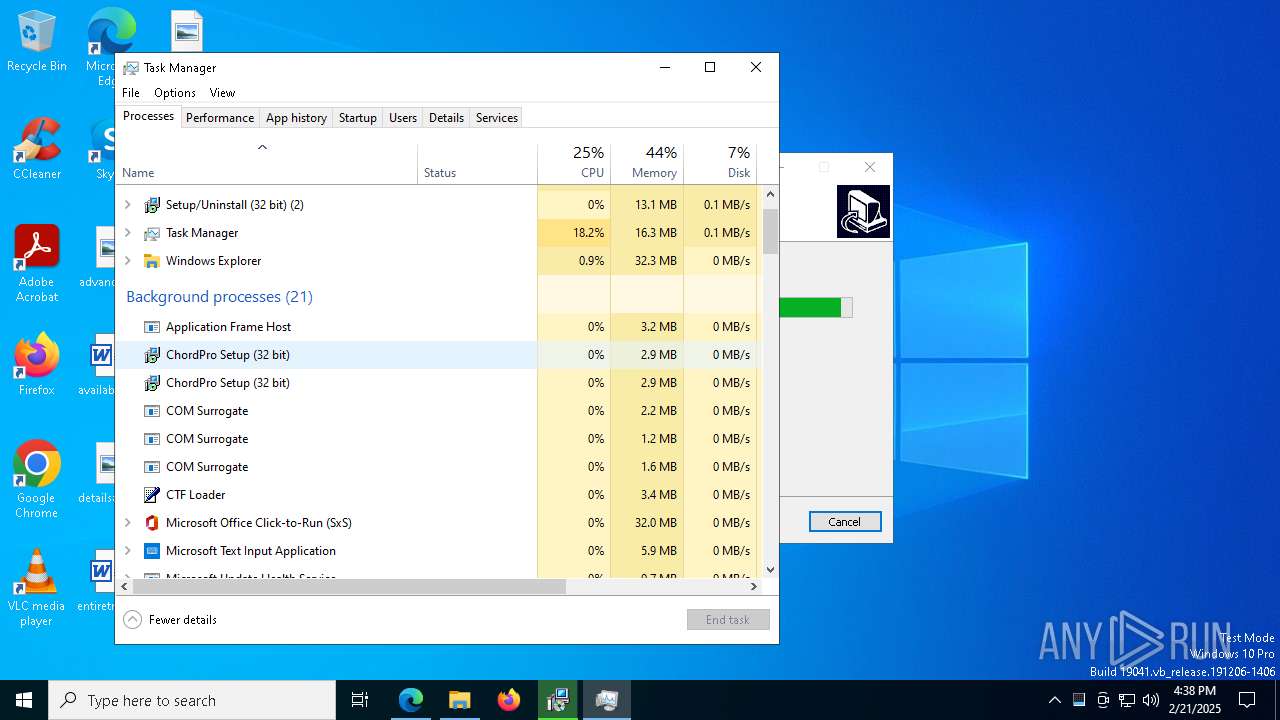Expand the Setup/Uninstall (32 bit) process group
This screenshot has width=1280, height=720.
127,205
